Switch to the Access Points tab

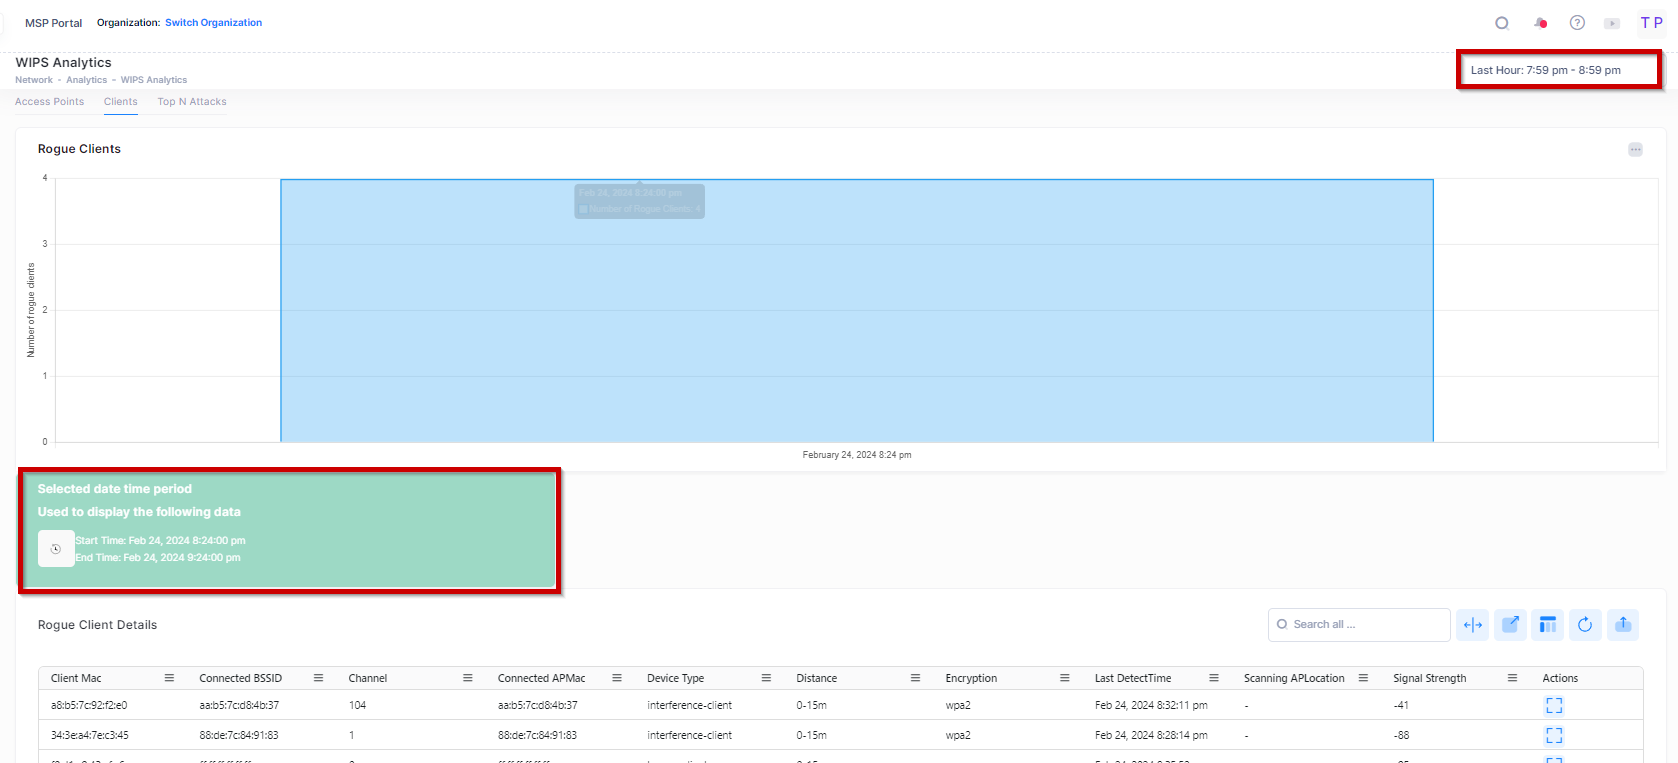pos(49,102)
